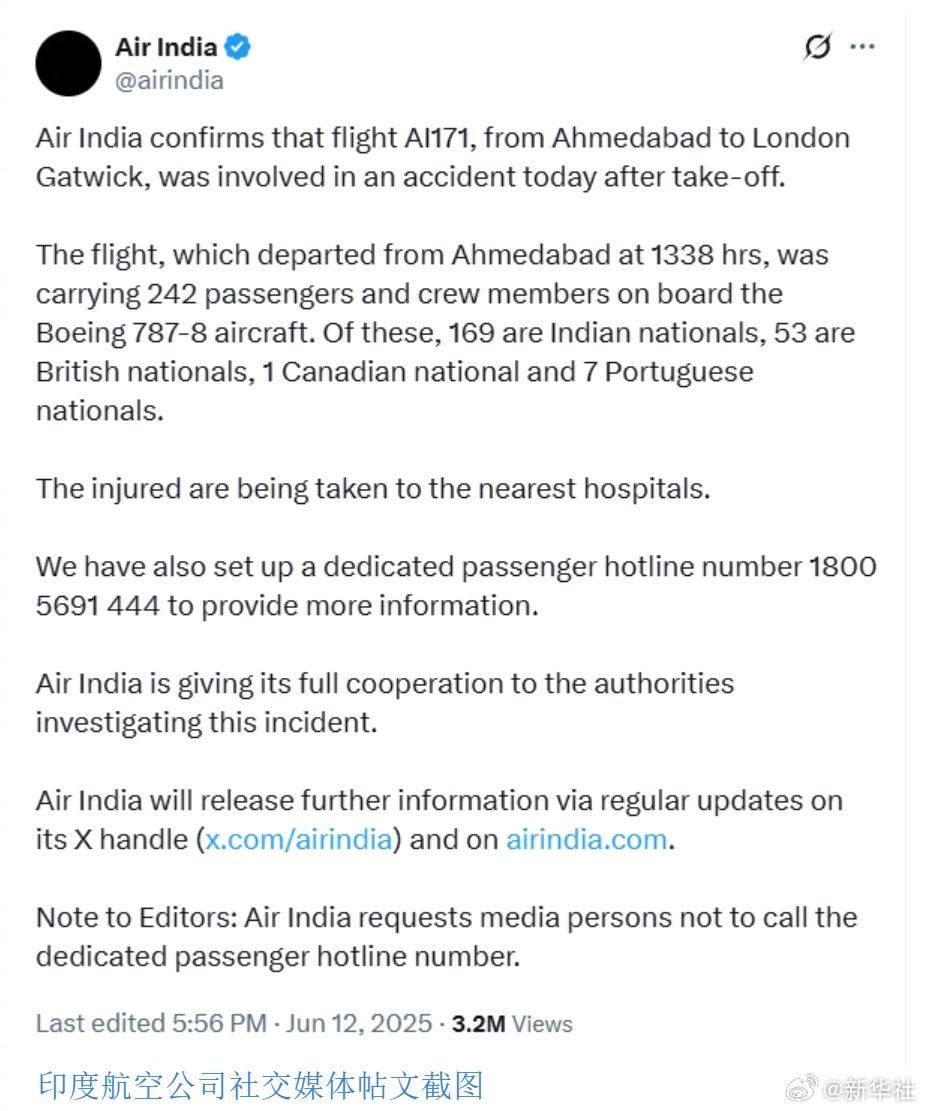Click the injured taken to hospitals sentence
The width and height of the screenshot is (925, 1111).
[373, 489]
